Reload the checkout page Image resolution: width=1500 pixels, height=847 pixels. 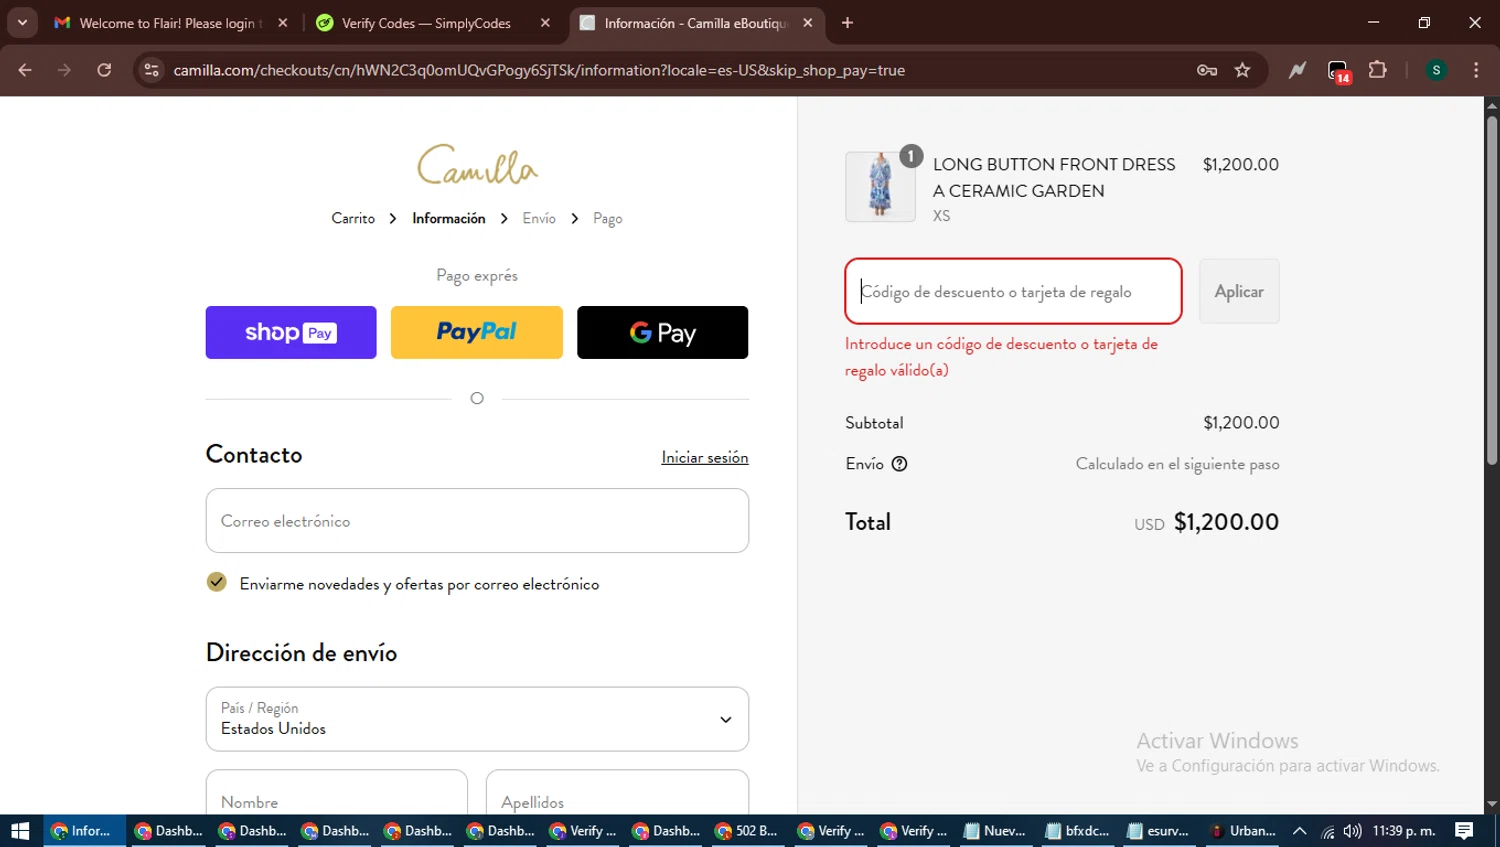coord(104,70)
